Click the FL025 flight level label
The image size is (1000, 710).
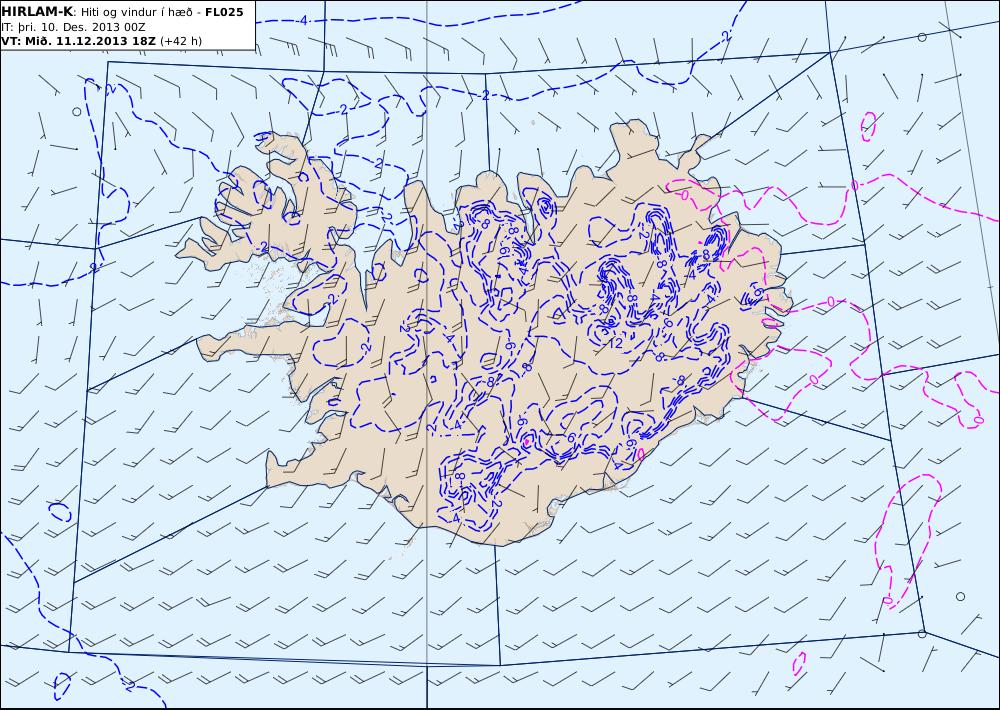tap(224, 12)
